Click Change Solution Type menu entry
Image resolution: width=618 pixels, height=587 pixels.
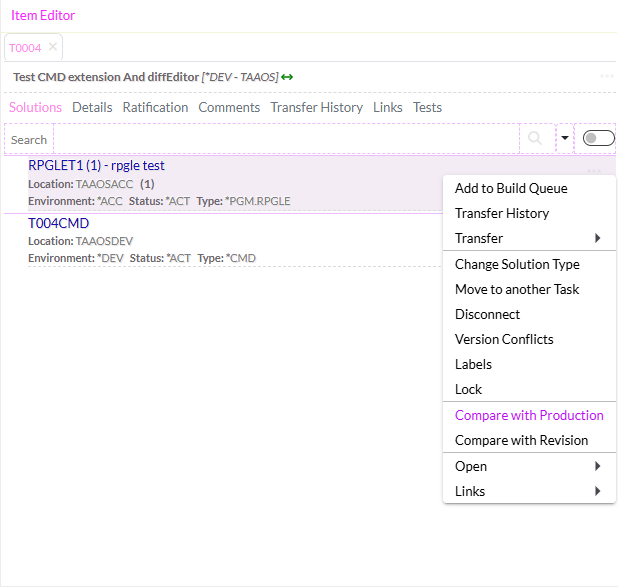tap(517, 264)
